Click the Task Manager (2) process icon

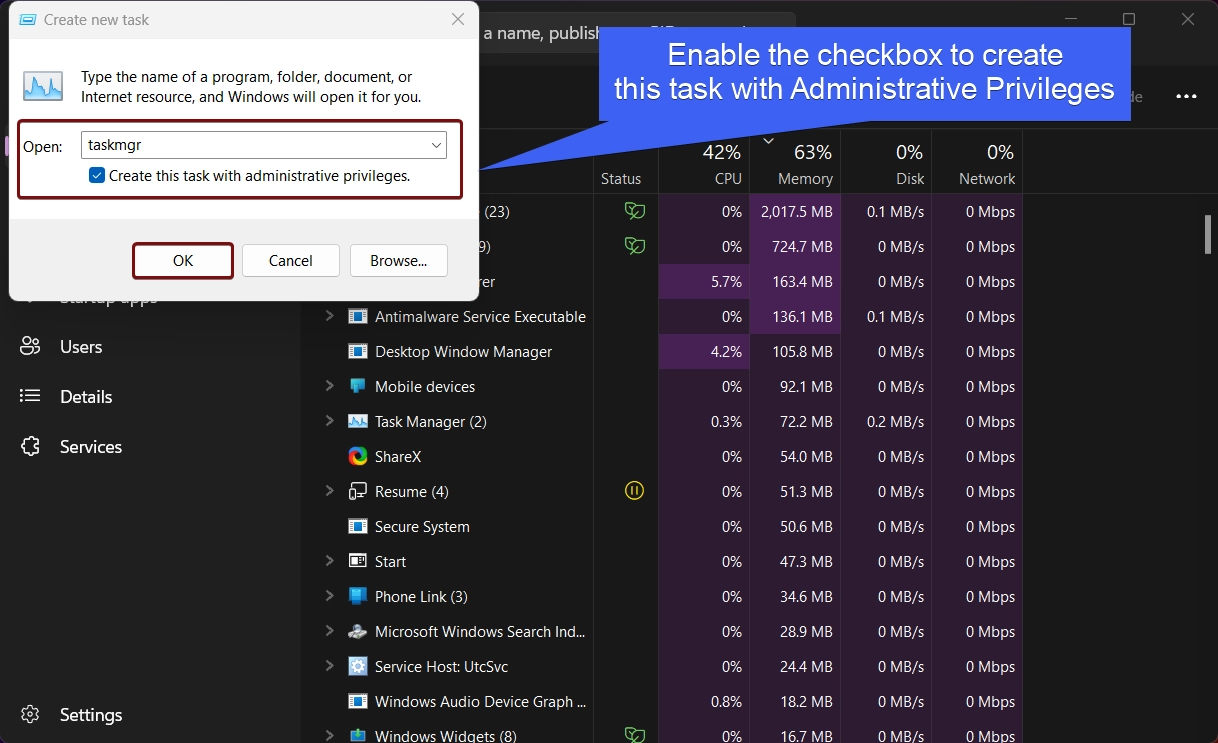point(358,422)
